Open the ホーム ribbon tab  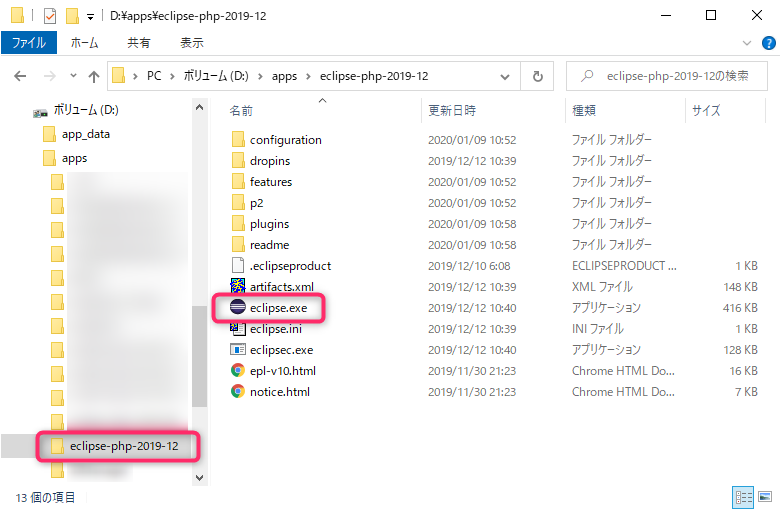point(84,43)
